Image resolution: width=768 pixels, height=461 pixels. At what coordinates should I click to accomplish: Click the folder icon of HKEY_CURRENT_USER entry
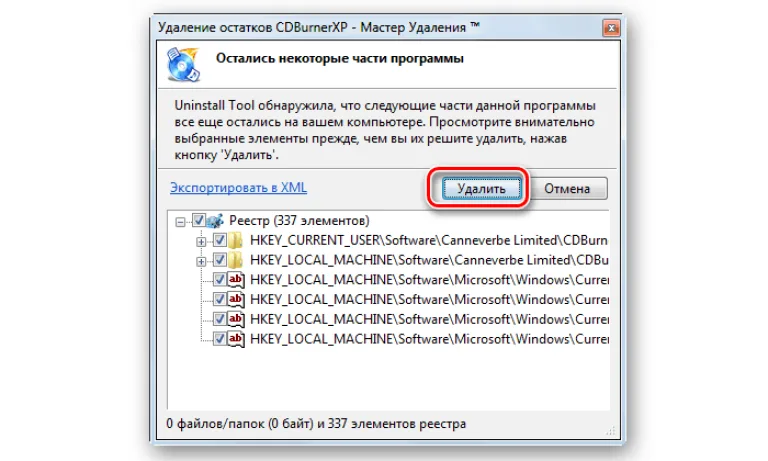236,241
